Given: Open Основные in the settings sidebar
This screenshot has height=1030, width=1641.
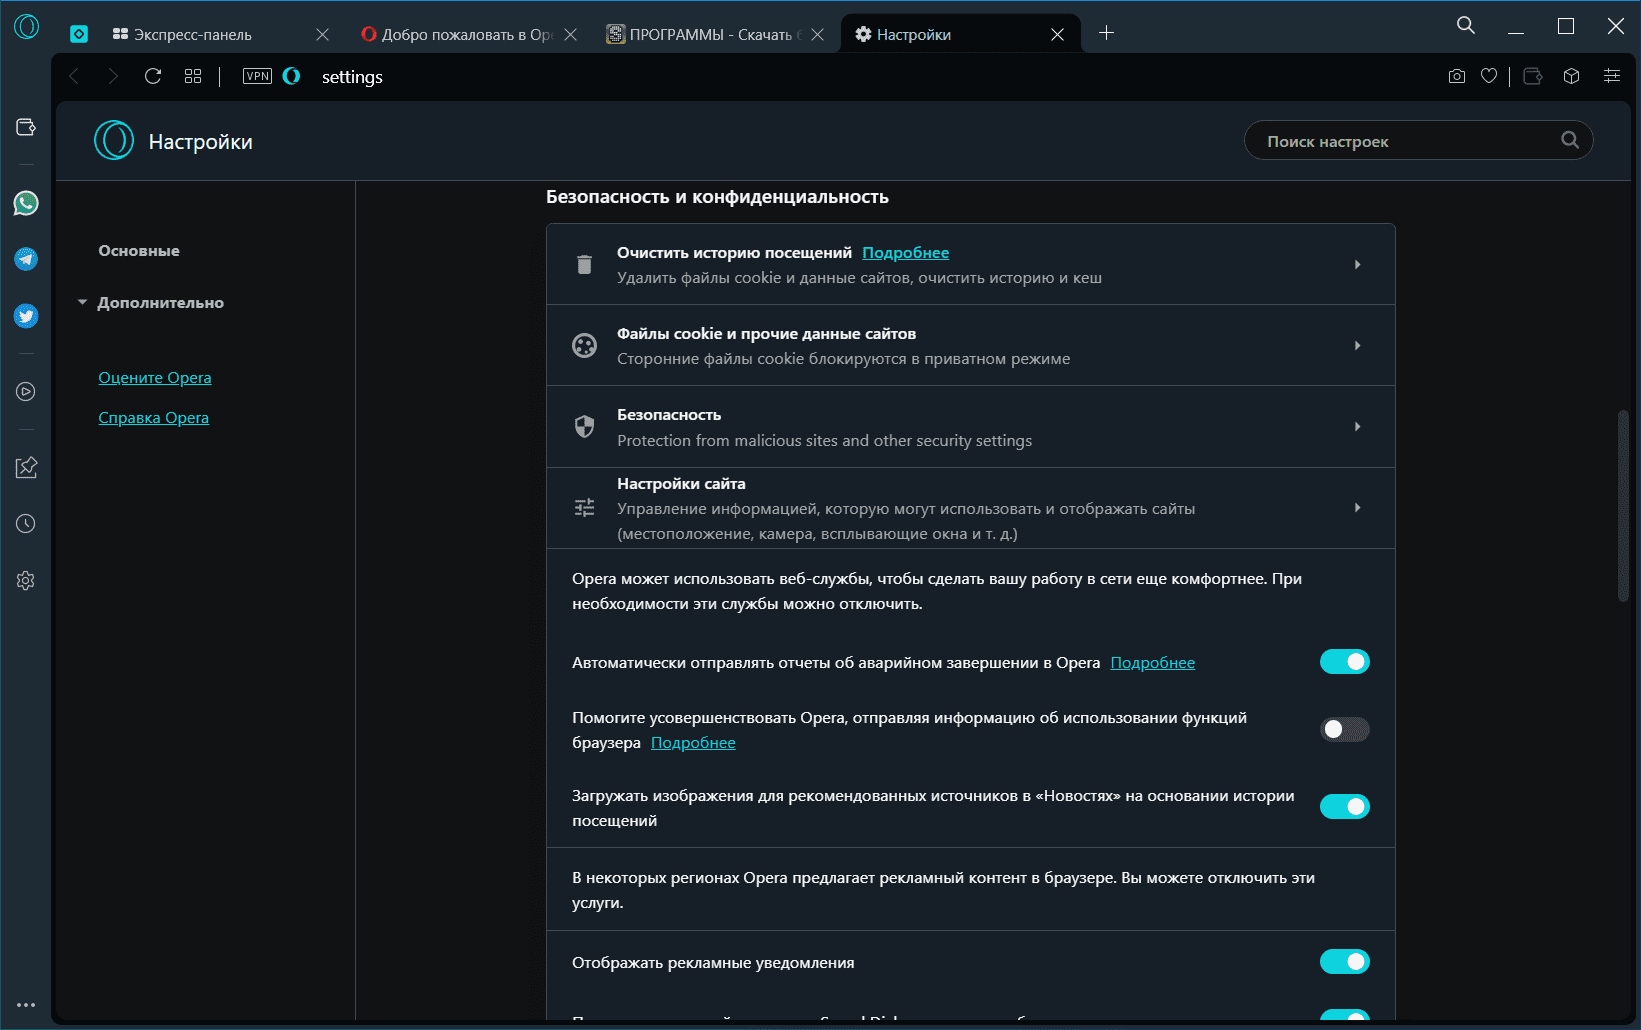Looking at the screenshot, I should (x=139, y=251).
